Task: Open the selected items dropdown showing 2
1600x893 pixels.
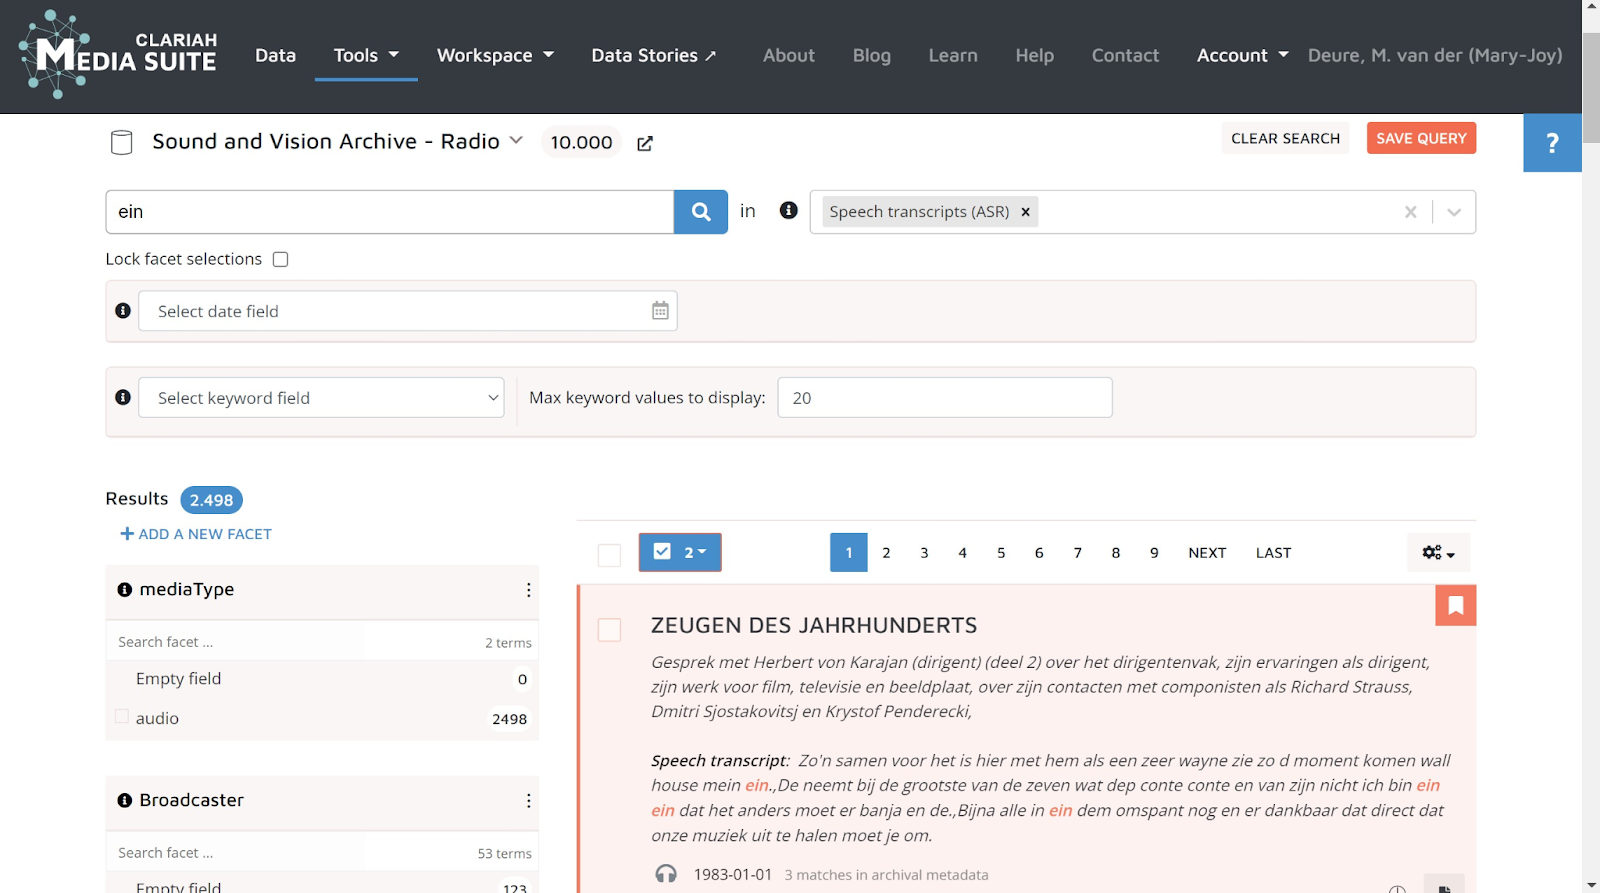Action: (x=680, y=552)
